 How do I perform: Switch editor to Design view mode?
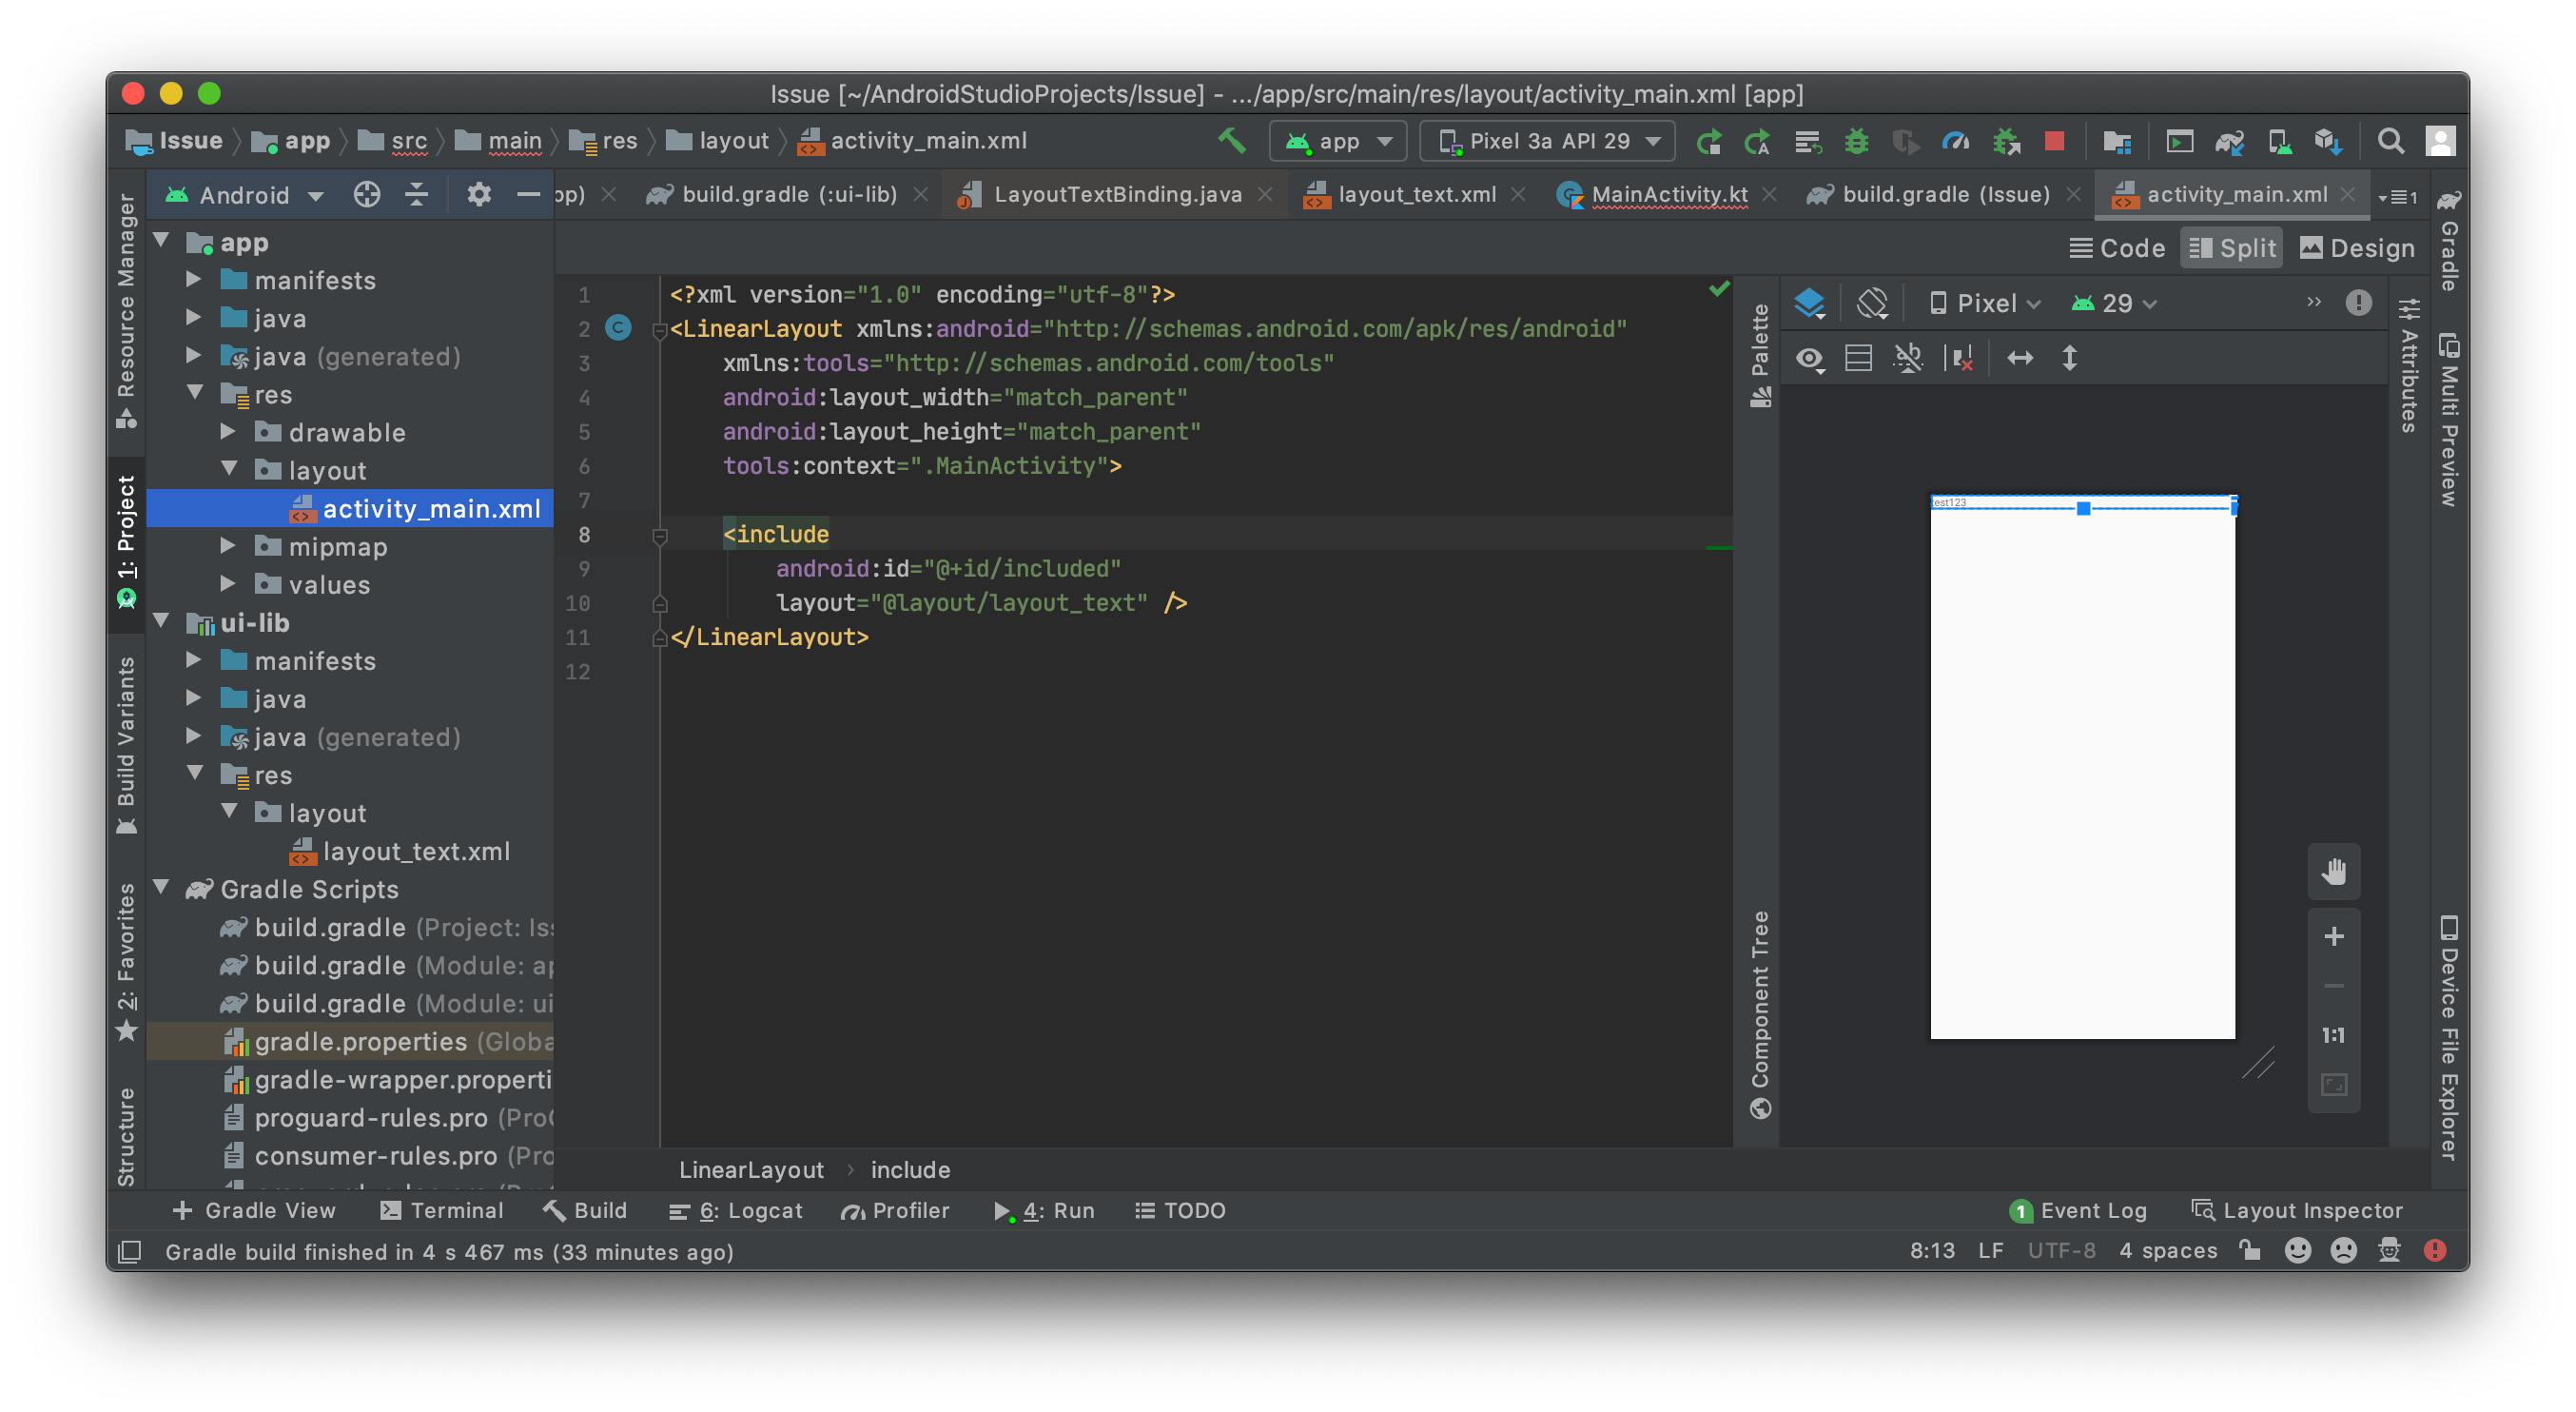pyautogui.click(x=2357, y=248)
